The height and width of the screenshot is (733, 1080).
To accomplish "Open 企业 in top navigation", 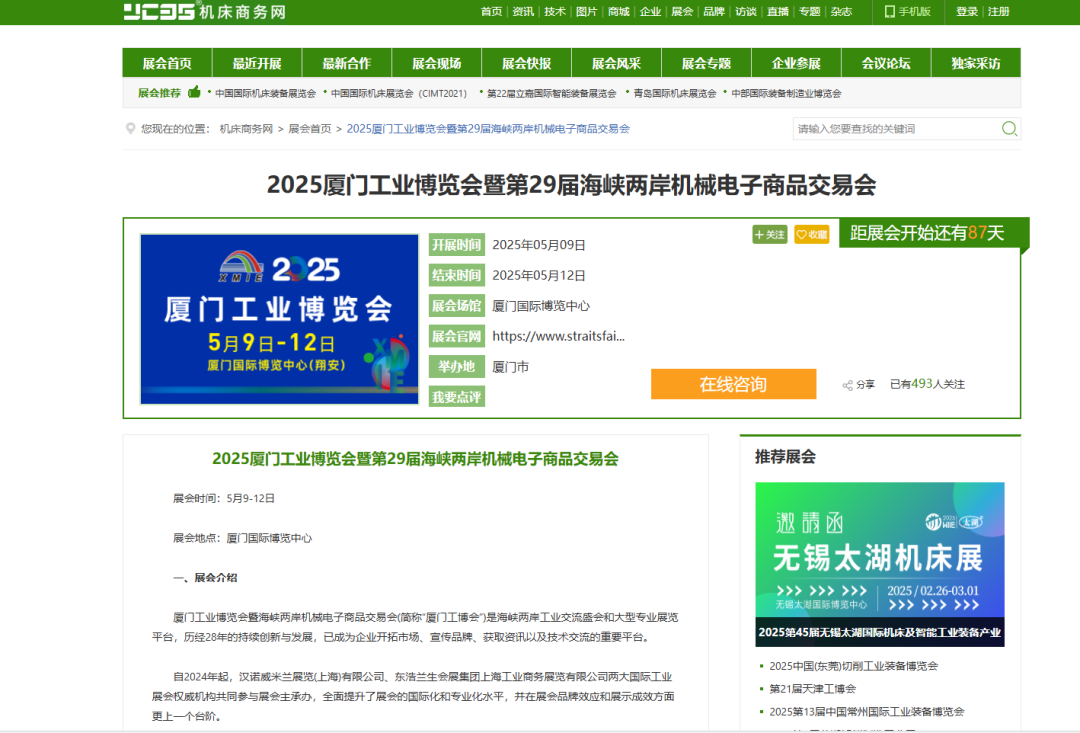I will pyautogui.click(x=650, y=12).
